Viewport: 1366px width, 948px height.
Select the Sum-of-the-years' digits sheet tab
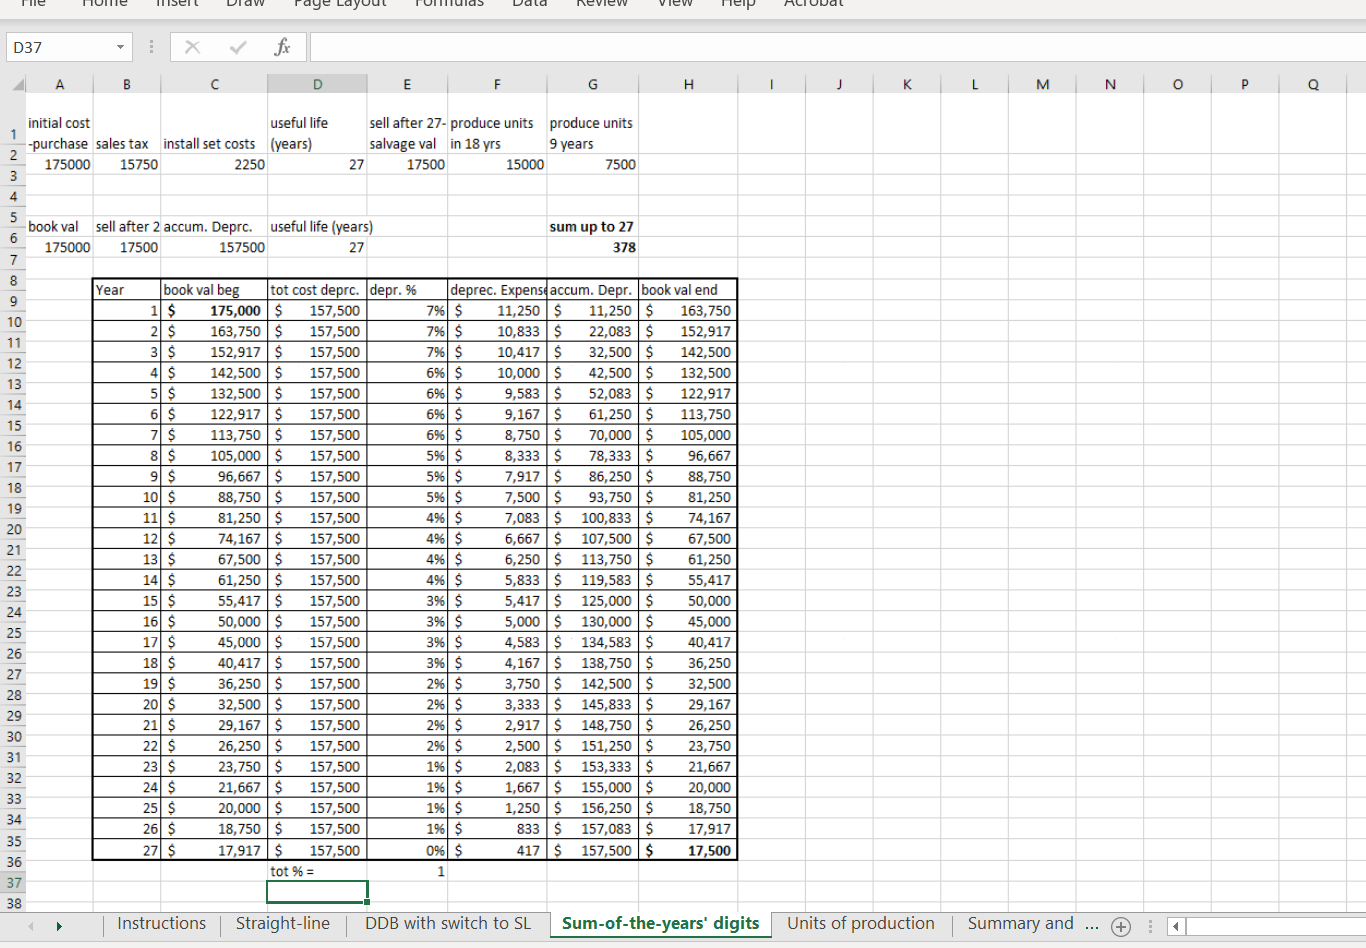pos(661,924)
